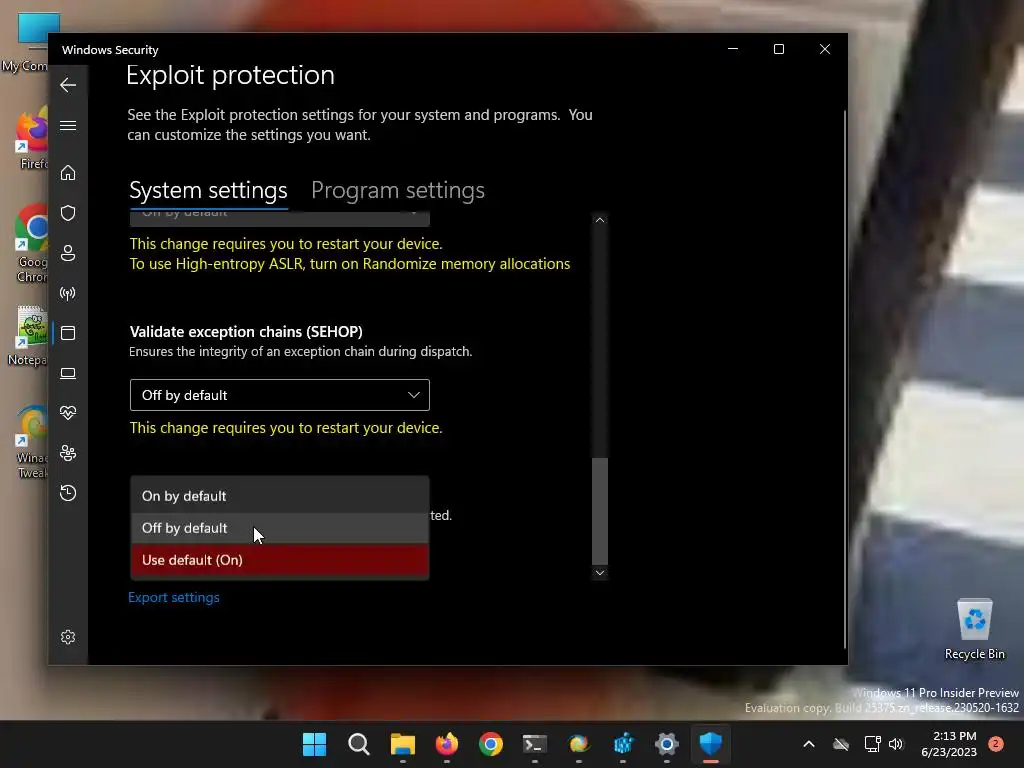Viewport: 1024px width, 768px height.
Task: Choose On by default in the list
Action: pyautogui.click(x=280, y=496)
